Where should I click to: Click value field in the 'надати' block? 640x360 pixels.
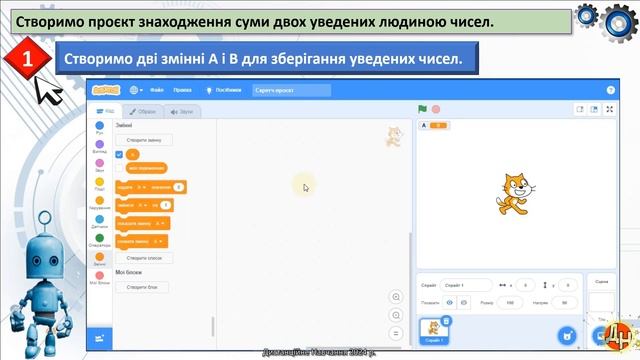click(x=179, y=187)
